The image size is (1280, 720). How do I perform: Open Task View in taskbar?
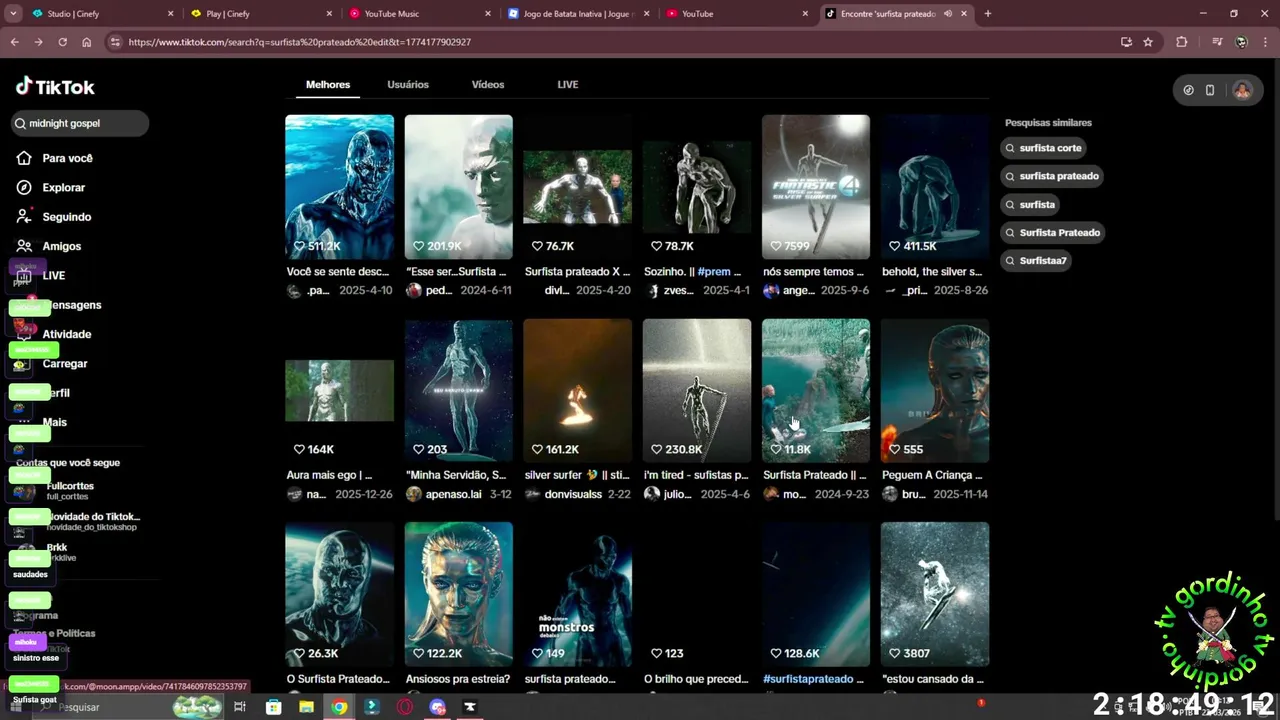pos(240,707)
